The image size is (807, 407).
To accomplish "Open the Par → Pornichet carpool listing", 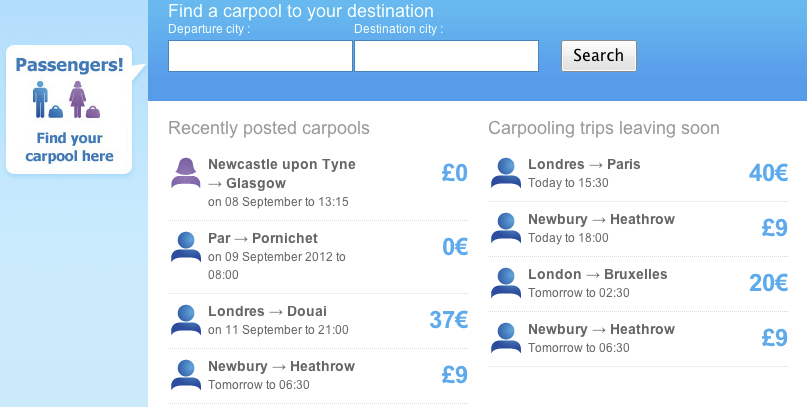I will tap(263, 238).
